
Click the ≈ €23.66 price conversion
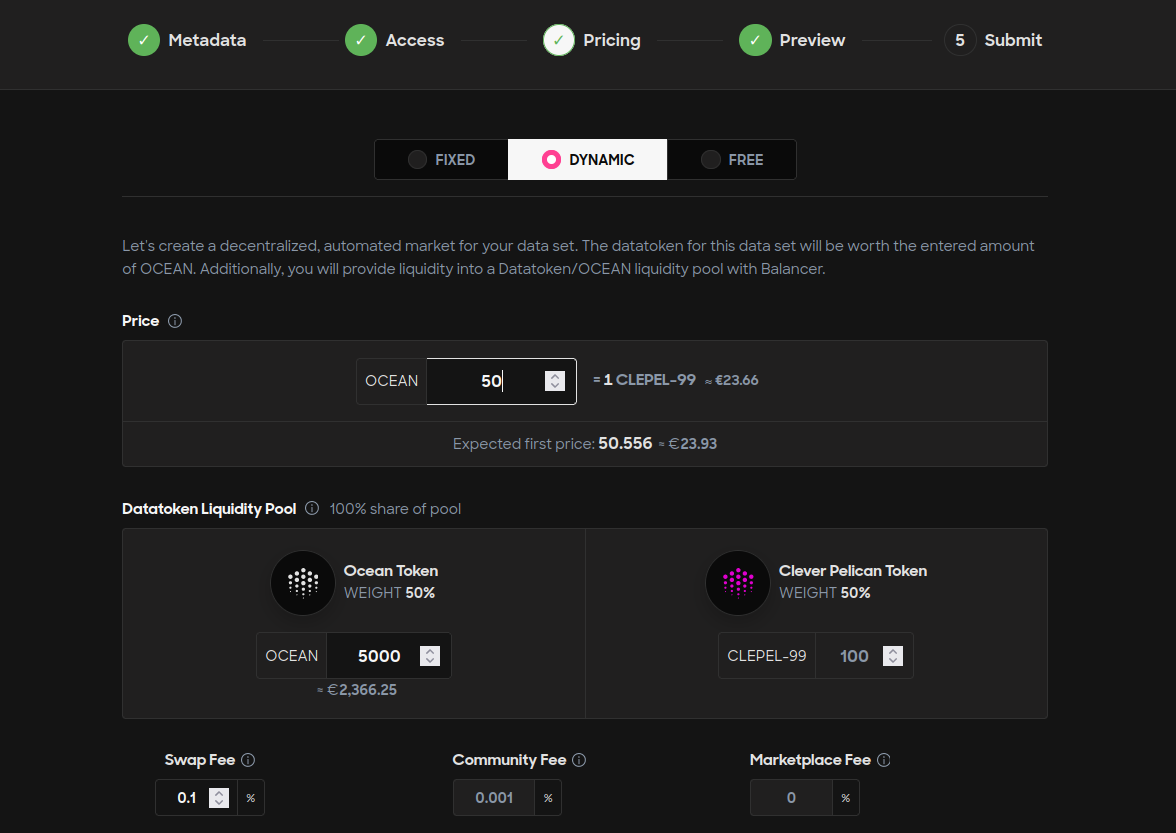point(731,380)
